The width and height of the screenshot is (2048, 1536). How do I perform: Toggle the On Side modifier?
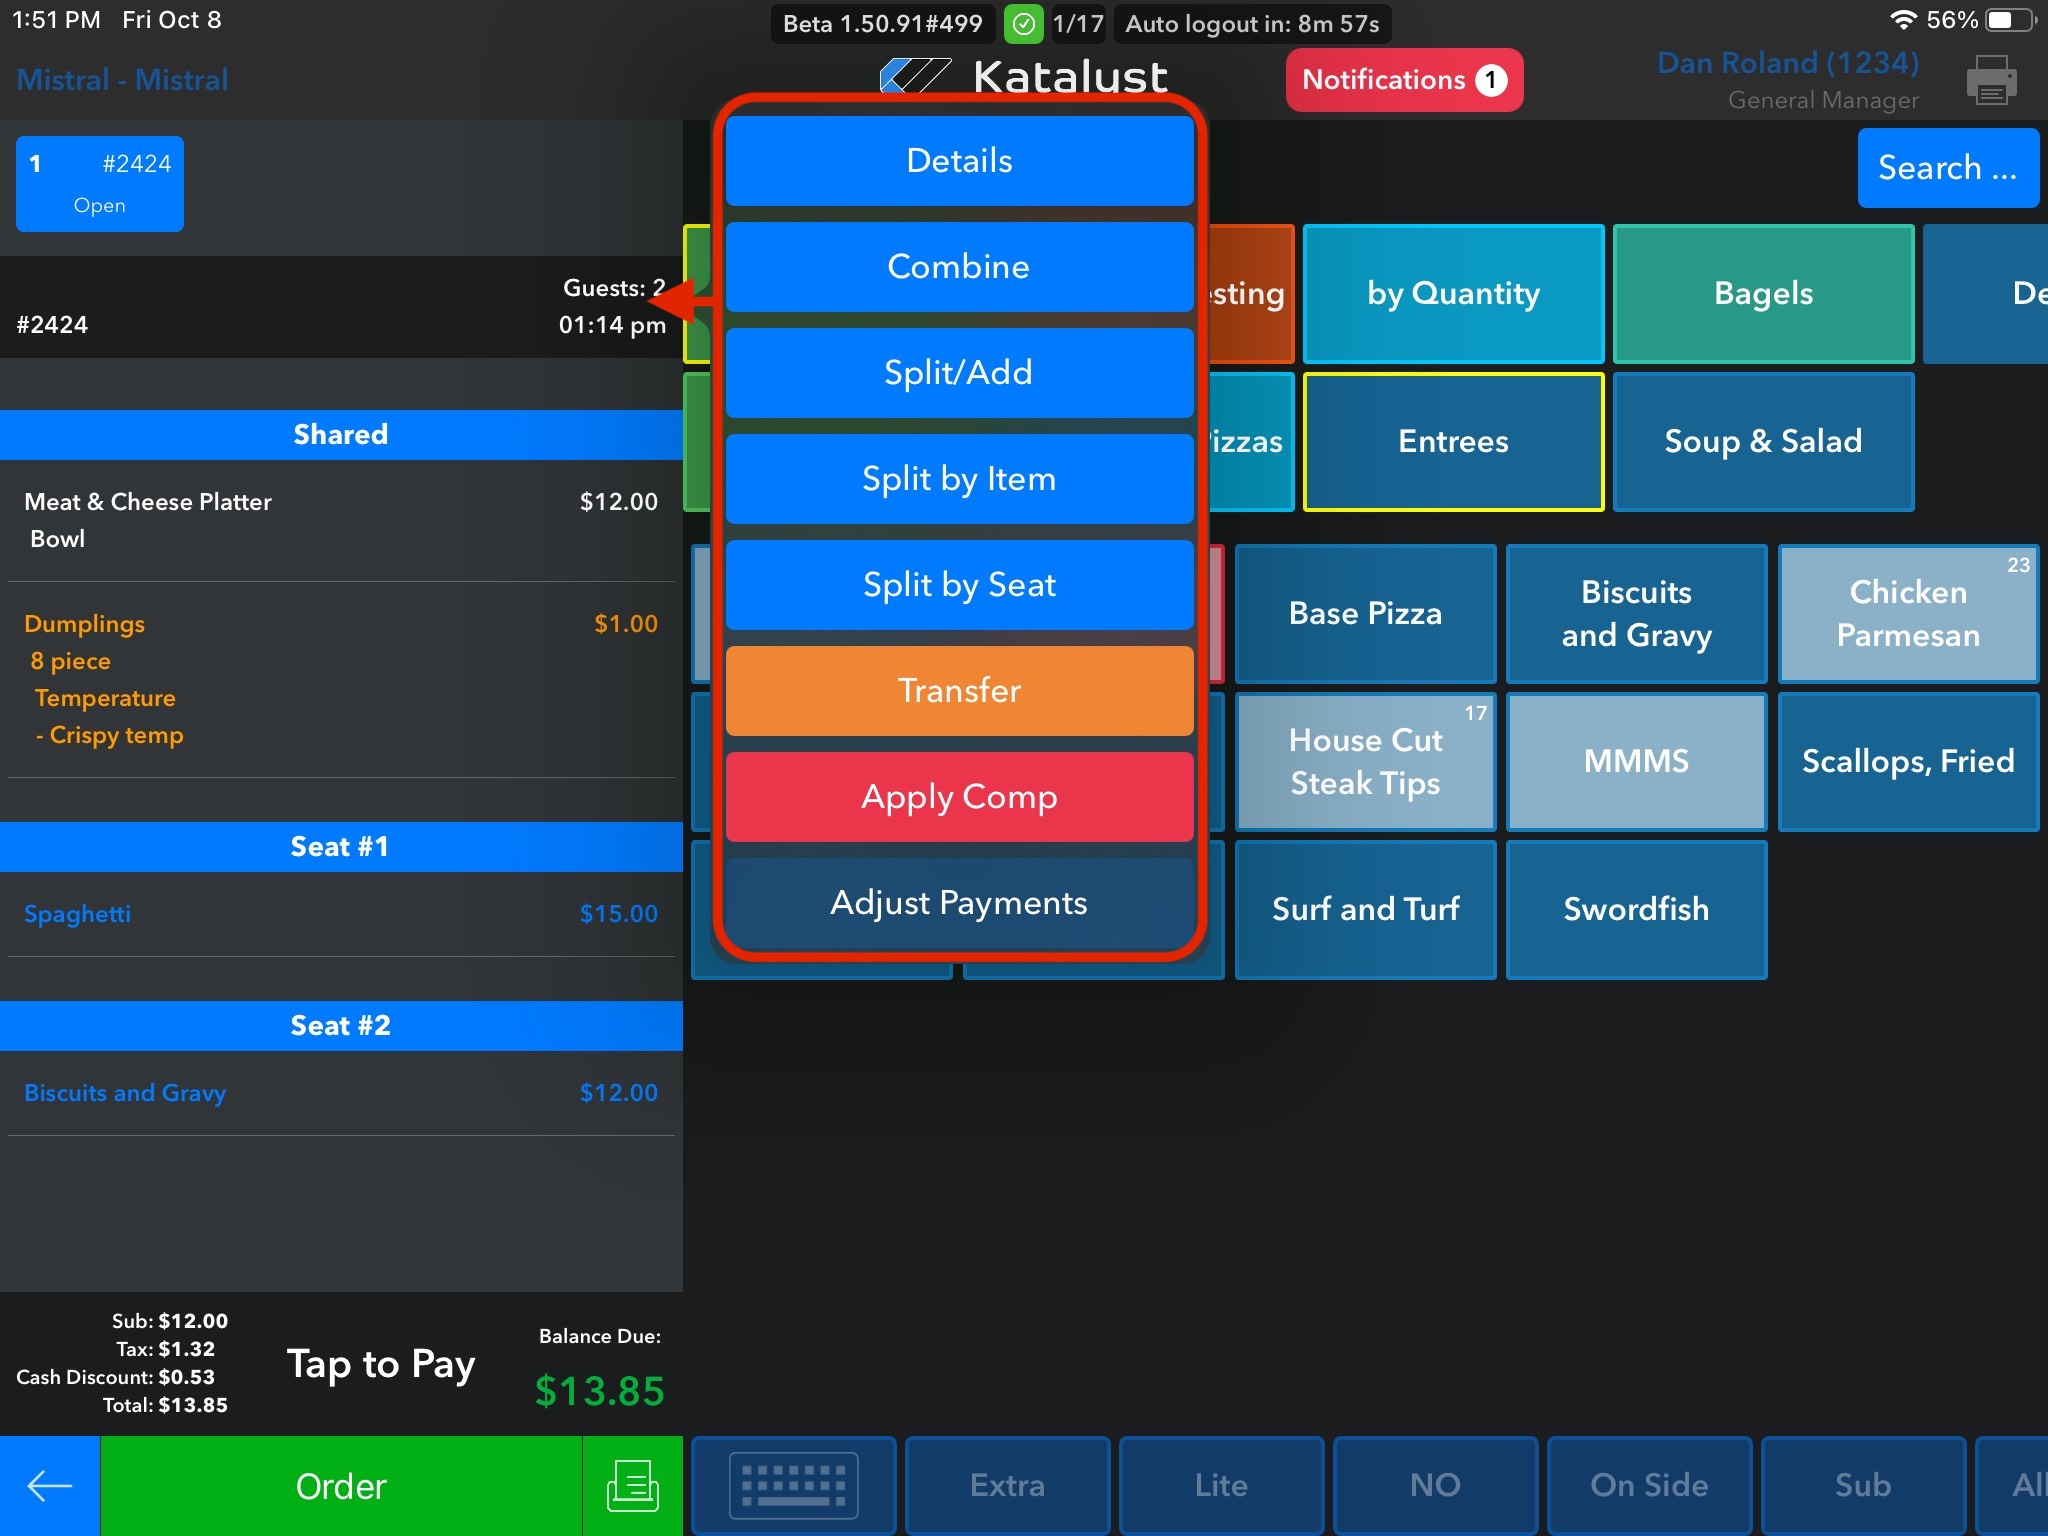tap(1649, 1486)
